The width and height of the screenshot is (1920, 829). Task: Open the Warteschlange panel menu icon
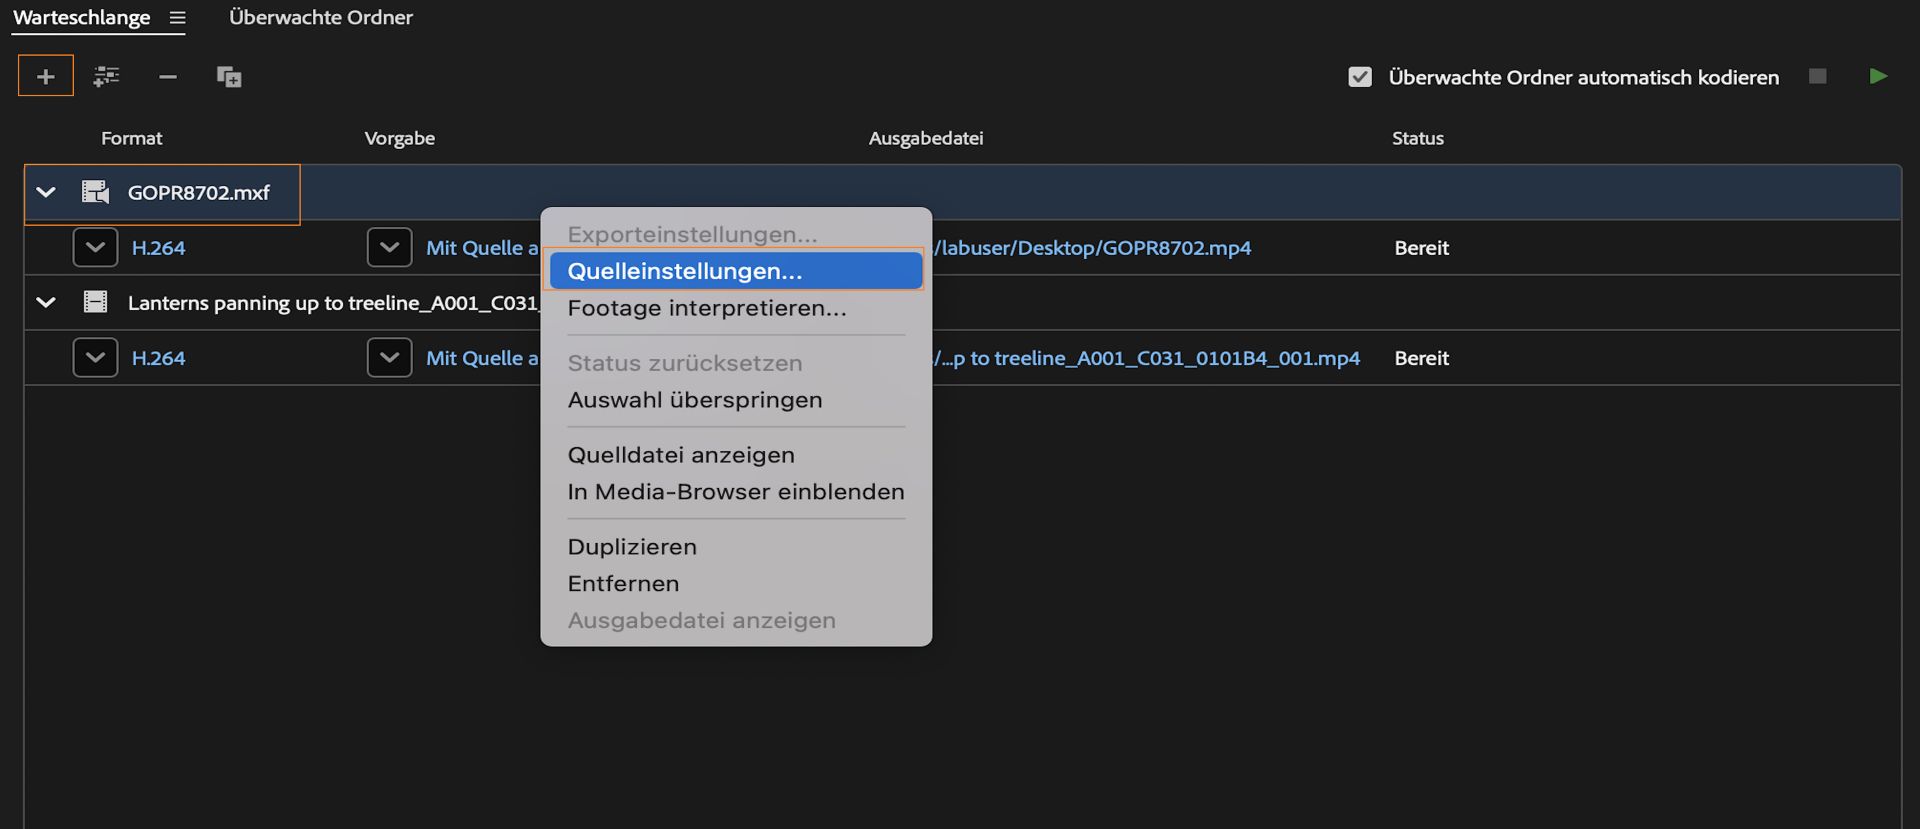[x=178, y=18]
